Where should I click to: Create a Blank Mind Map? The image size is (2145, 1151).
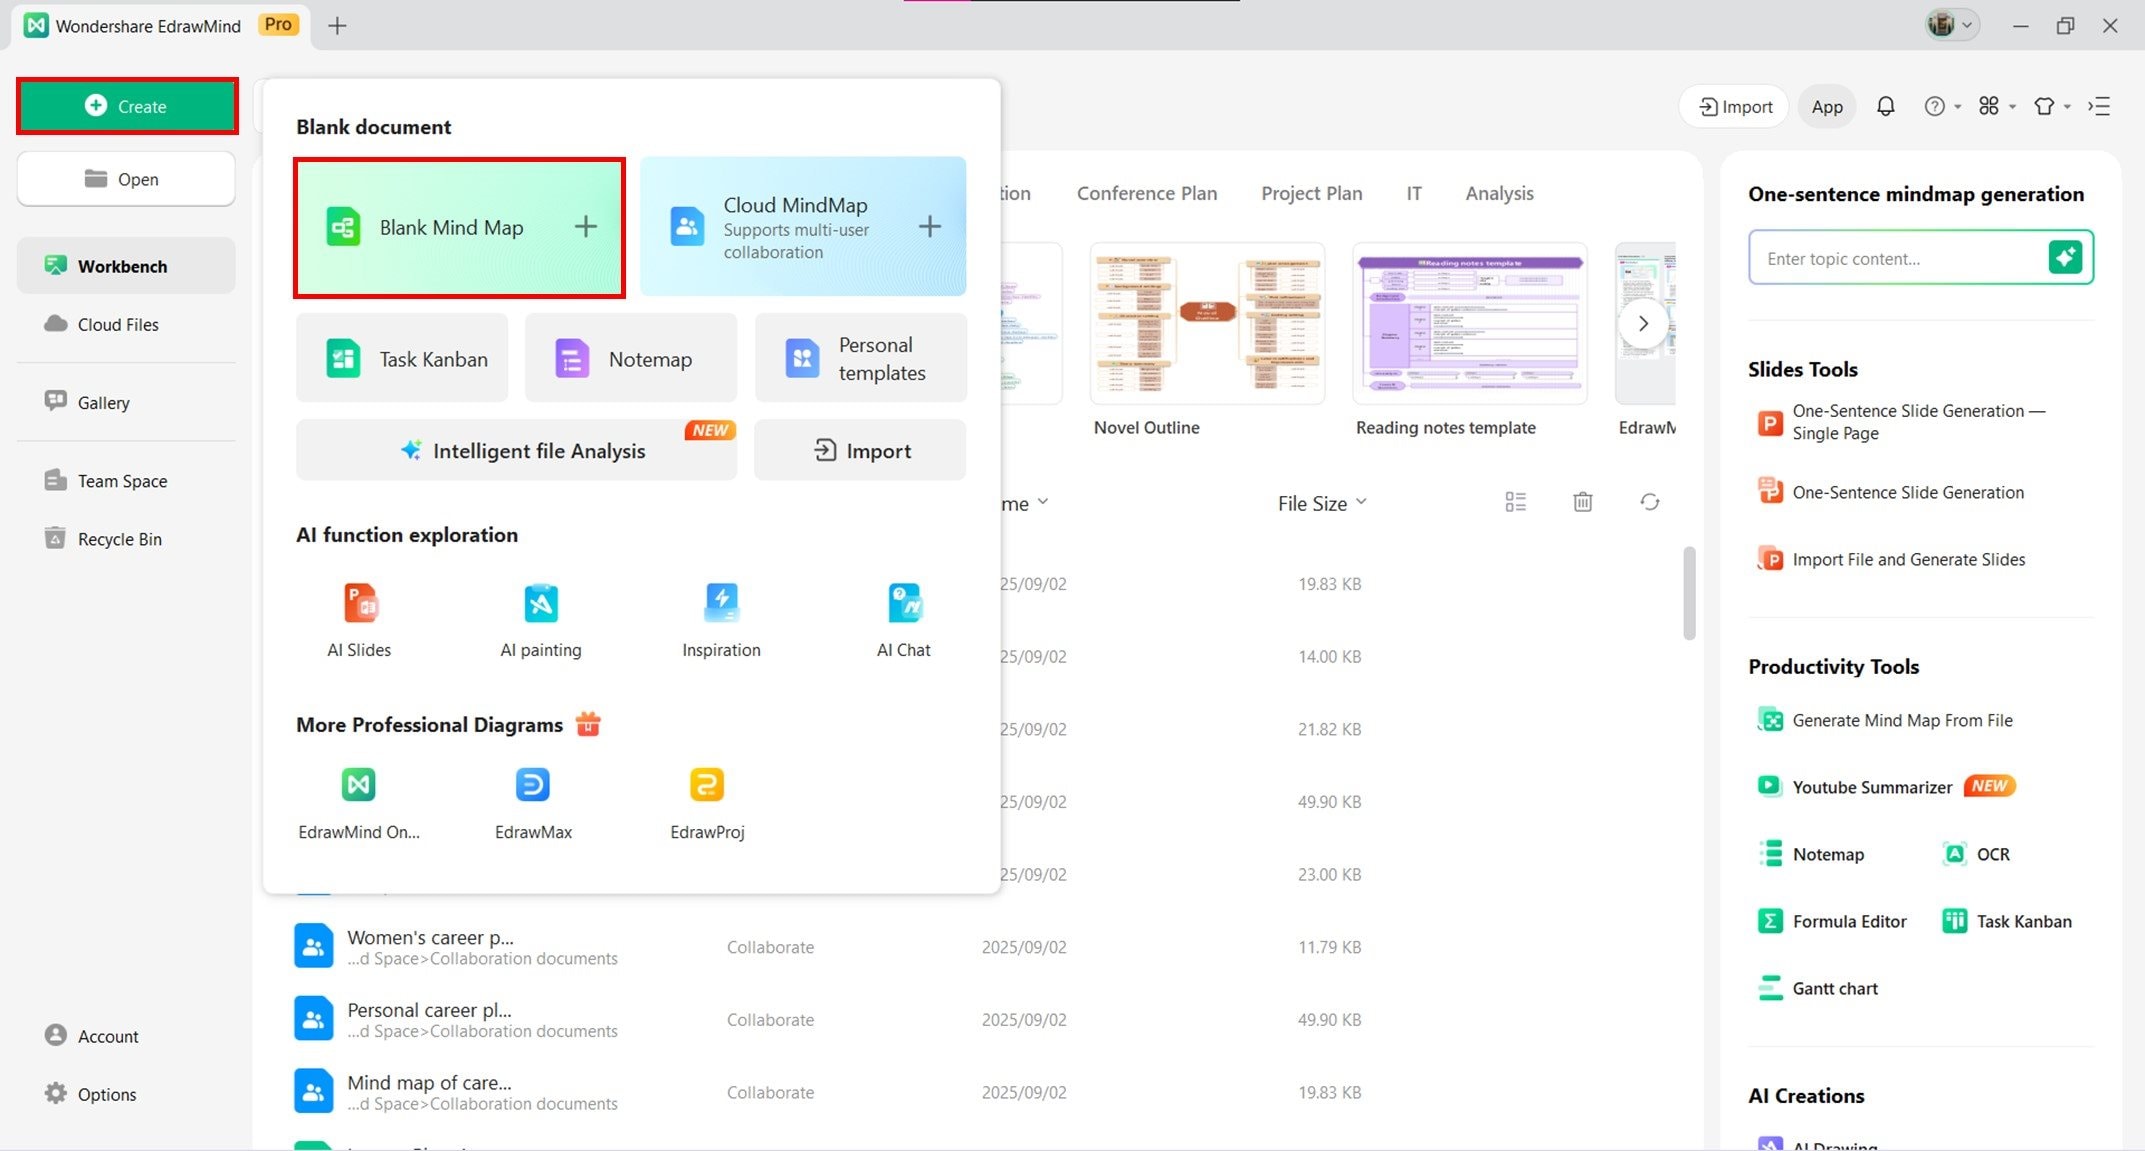point(460,227)
